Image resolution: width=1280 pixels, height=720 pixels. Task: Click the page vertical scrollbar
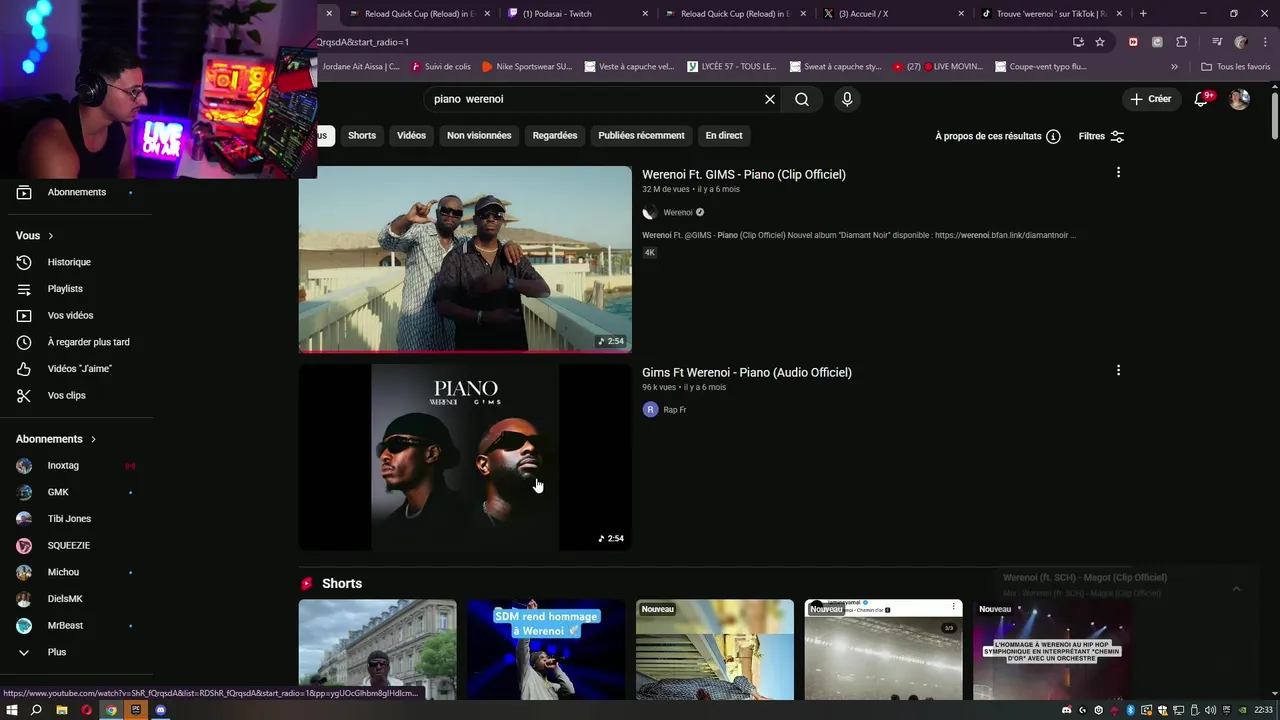click(x=1275, y=115)
